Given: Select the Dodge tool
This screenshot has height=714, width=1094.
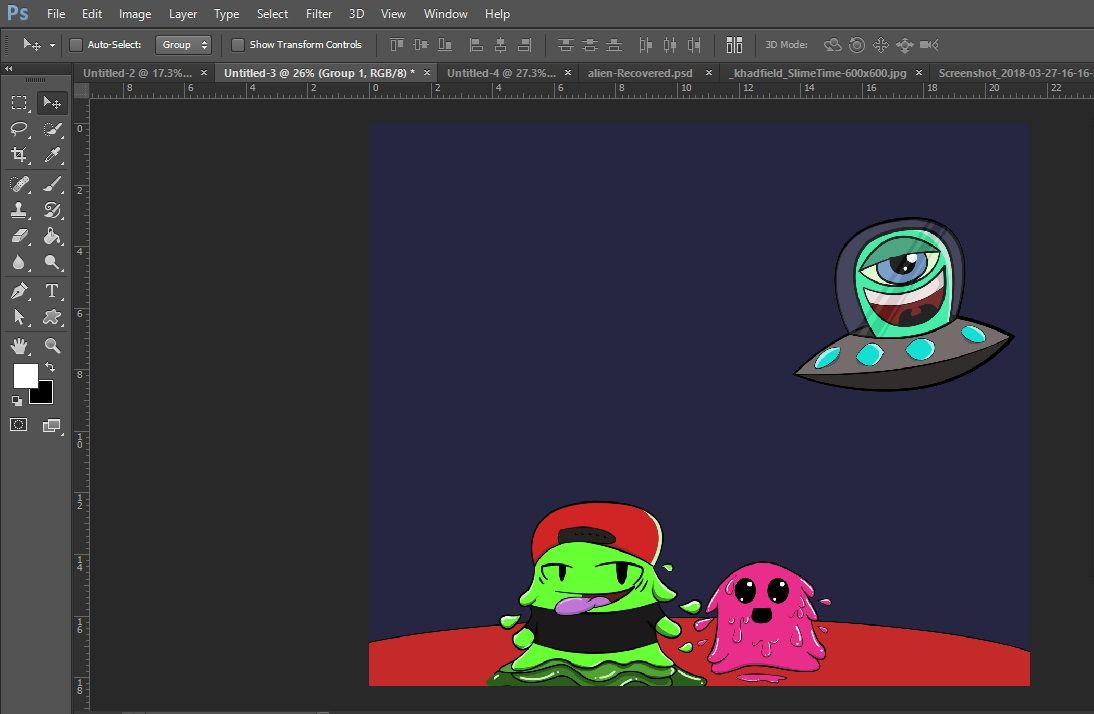Looking at the screenshot, I should (x=52, y=262).
